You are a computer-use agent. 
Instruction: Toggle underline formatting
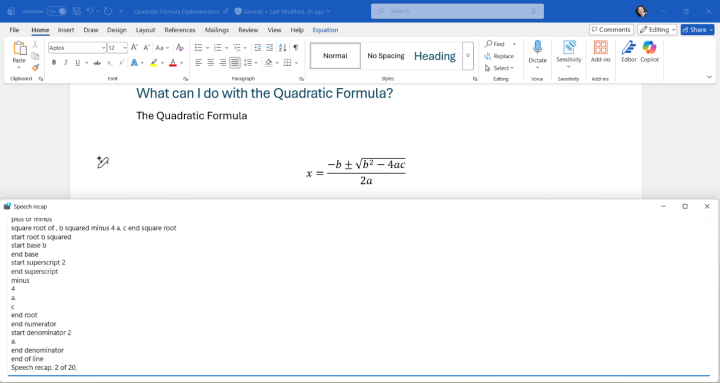[x=78, y=63]
